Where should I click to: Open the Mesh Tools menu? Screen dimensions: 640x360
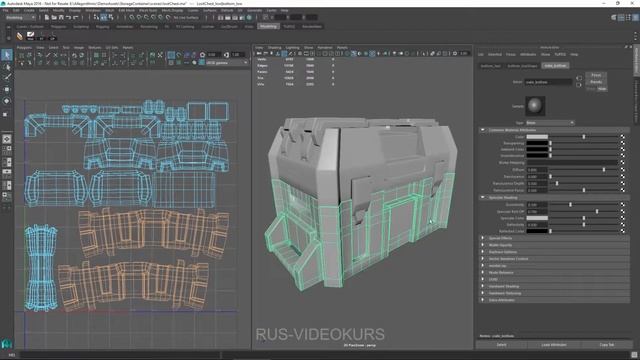[x=148, y=10]
